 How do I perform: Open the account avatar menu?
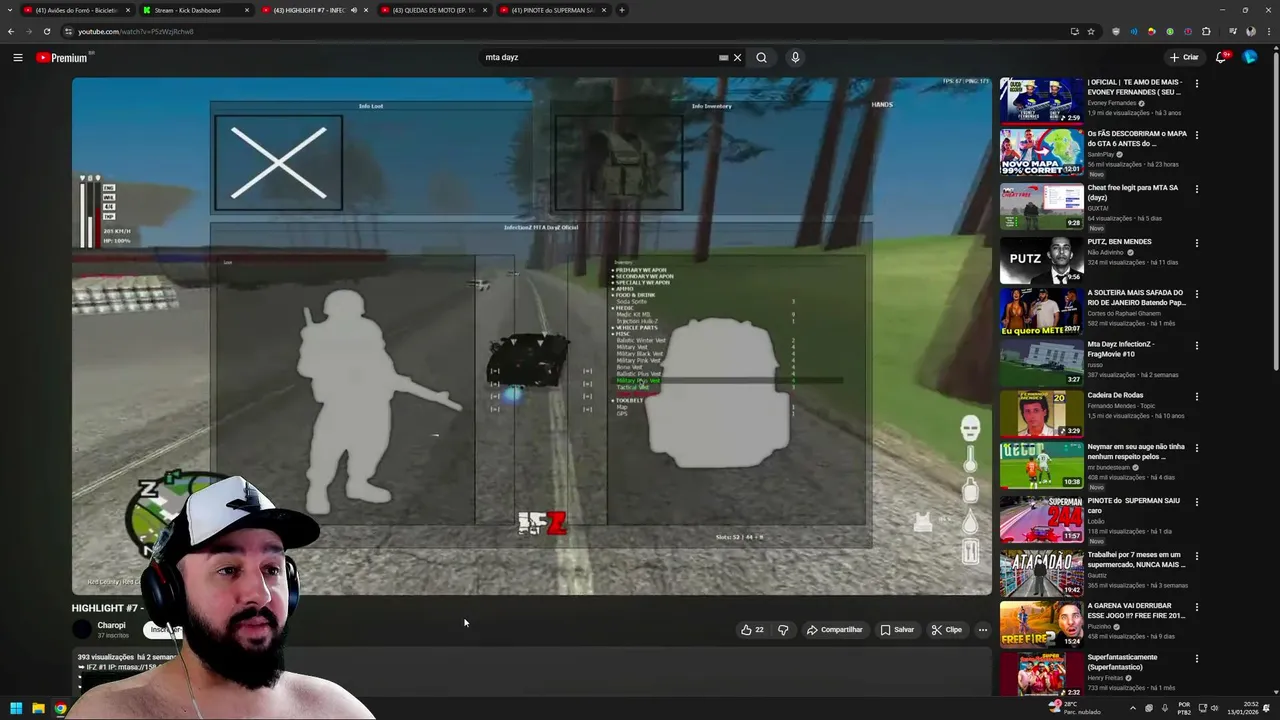click(1249, 57)
